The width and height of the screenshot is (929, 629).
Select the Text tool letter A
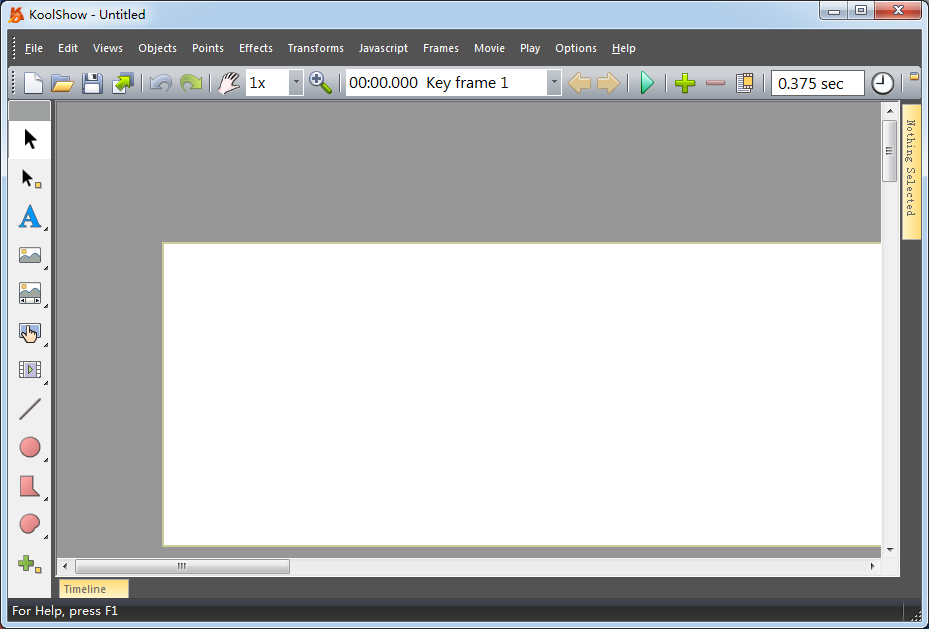click(30, 217)
